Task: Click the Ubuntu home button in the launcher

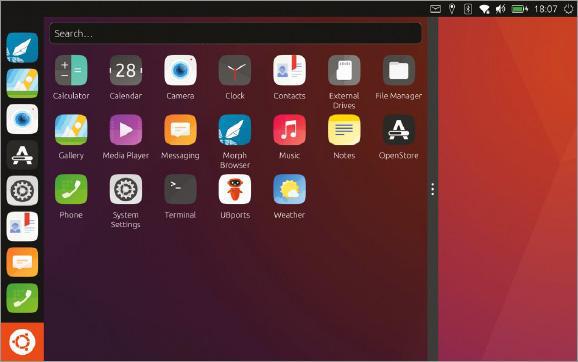Action: [22, 342]
